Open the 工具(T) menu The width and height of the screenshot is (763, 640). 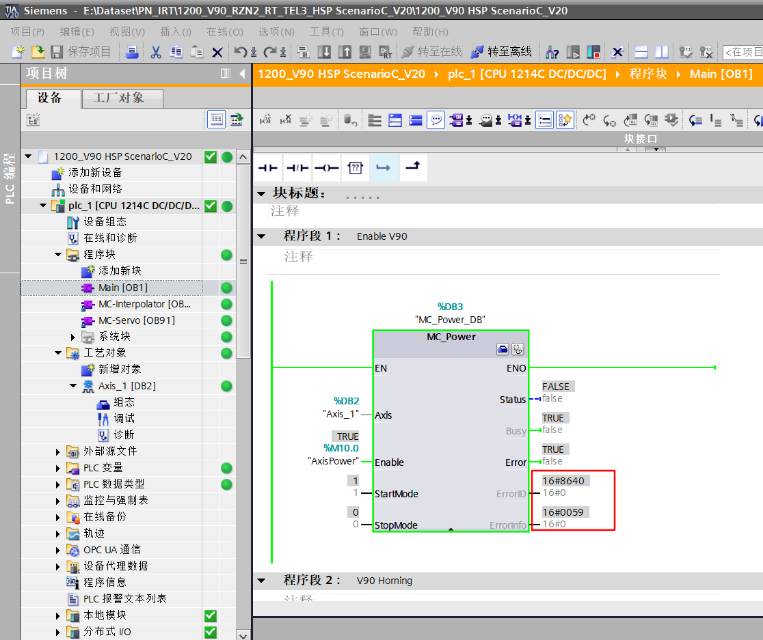pyautogui.click(x=327, y=32)
